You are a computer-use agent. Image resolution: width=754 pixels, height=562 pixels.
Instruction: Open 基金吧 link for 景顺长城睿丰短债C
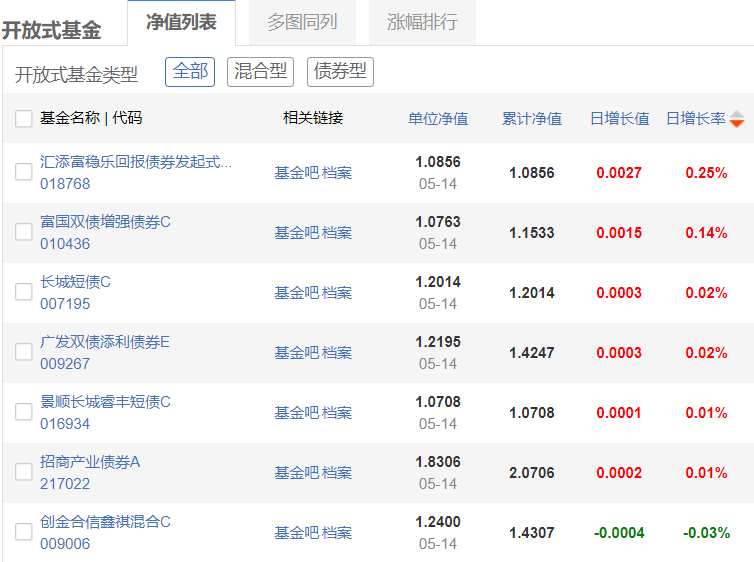tap(297, 413)
